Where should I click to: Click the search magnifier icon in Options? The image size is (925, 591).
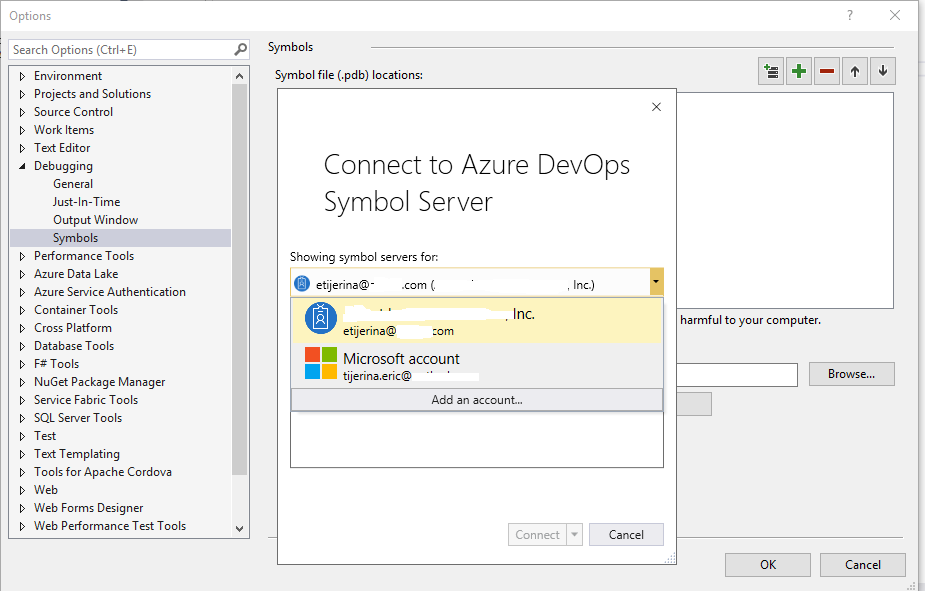tap(240, 50)
